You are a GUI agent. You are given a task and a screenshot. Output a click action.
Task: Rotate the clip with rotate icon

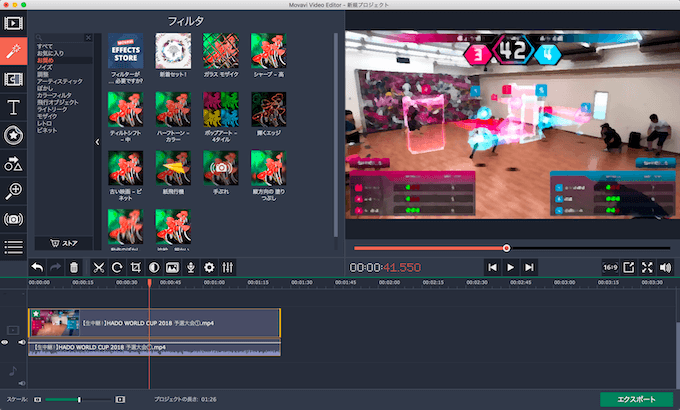click(117, 268)
